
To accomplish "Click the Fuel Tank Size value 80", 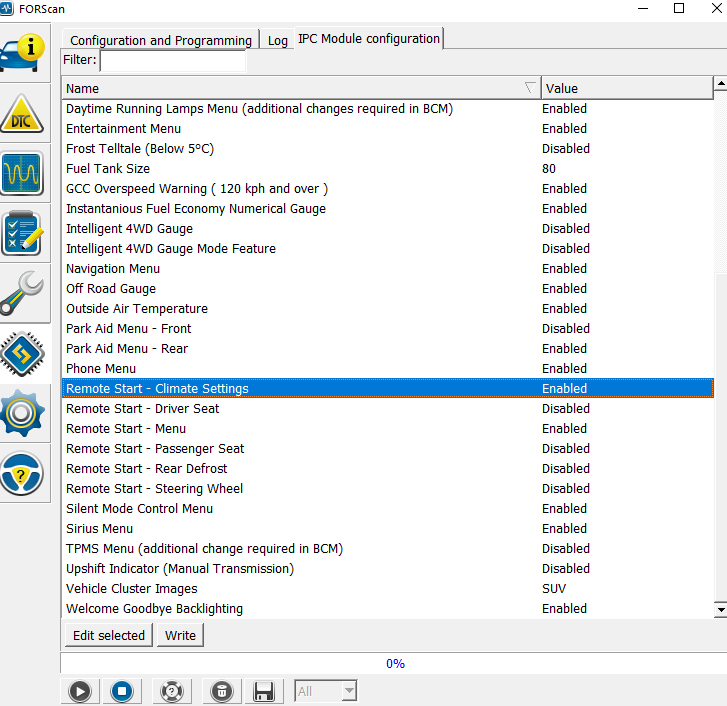I will [549, 168].
